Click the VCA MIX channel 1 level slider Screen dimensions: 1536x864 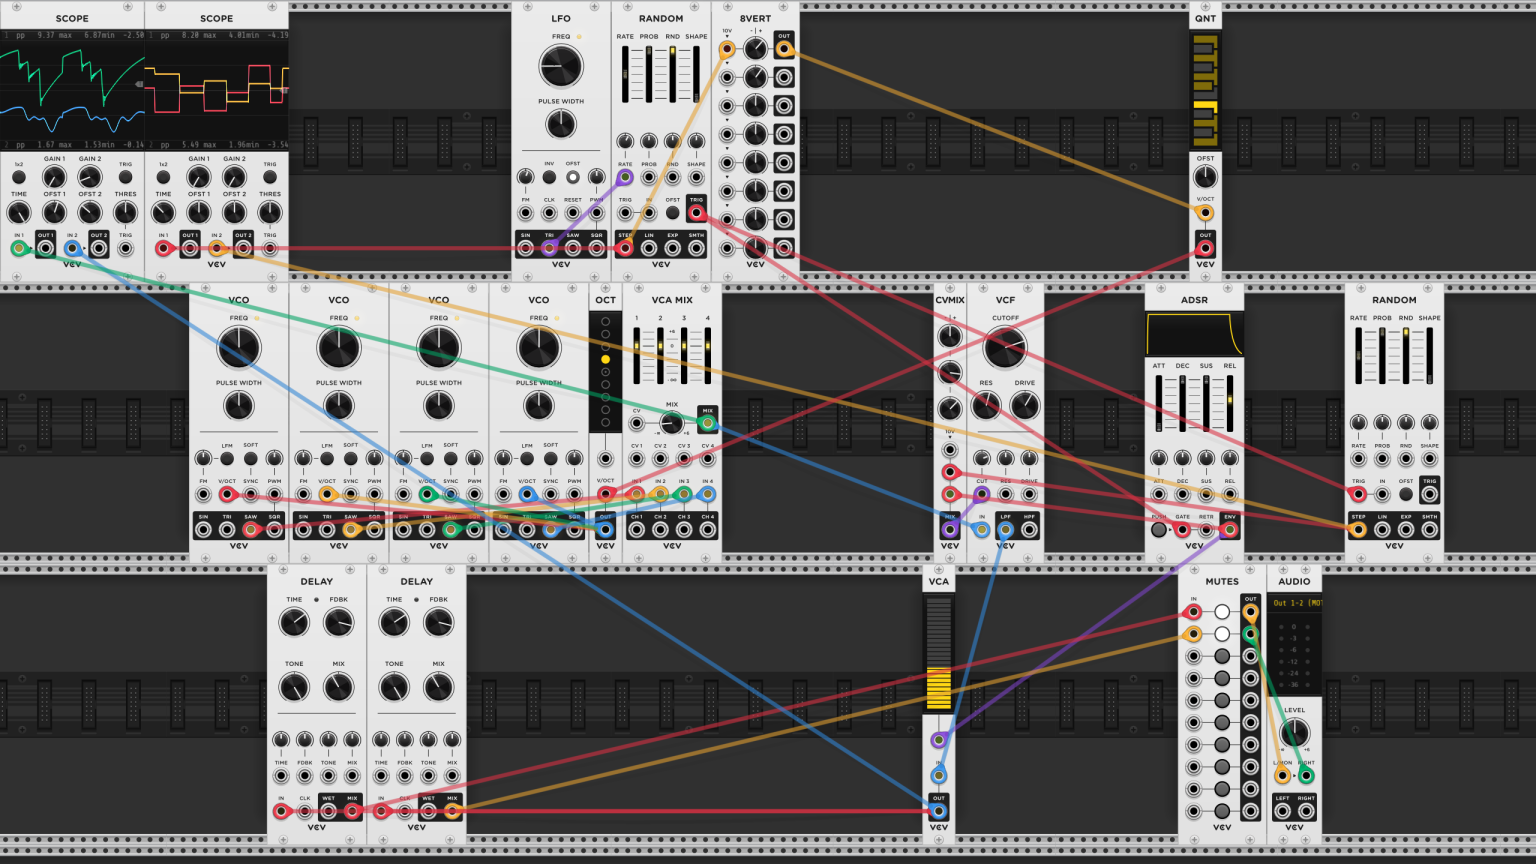point(636,354)
